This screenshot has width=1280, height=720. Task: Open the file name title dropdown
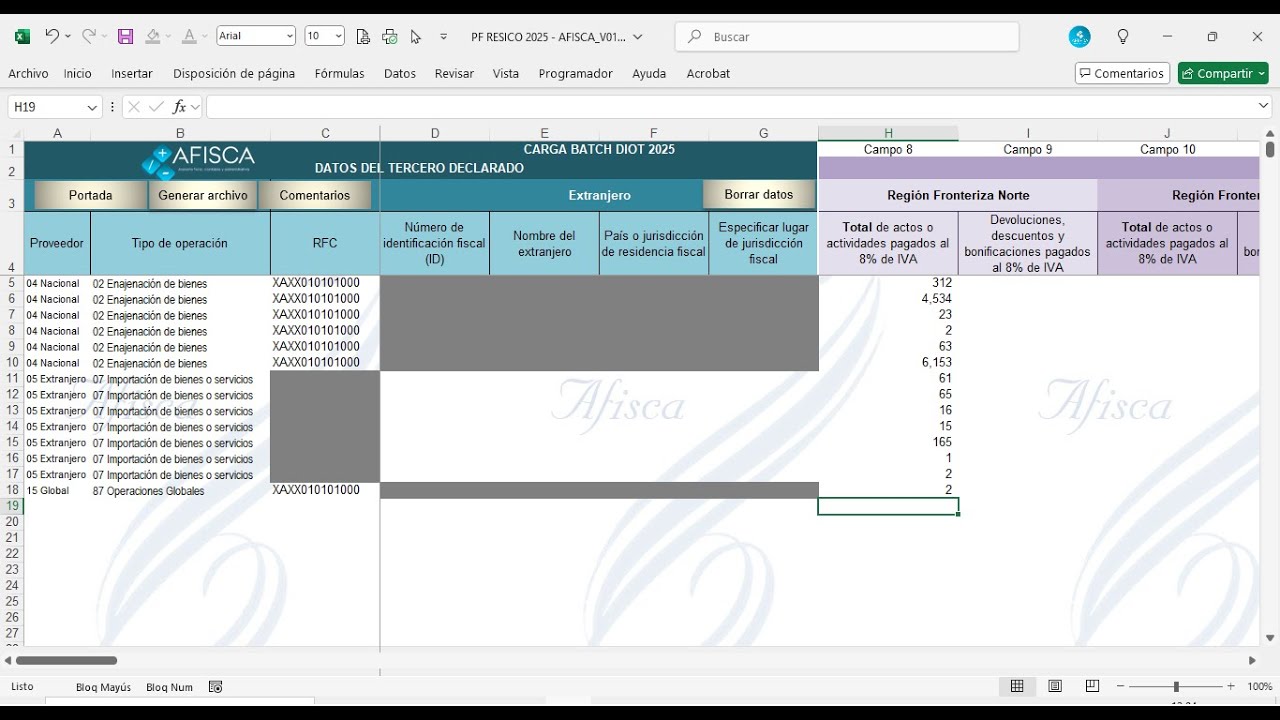click(637, 37)
